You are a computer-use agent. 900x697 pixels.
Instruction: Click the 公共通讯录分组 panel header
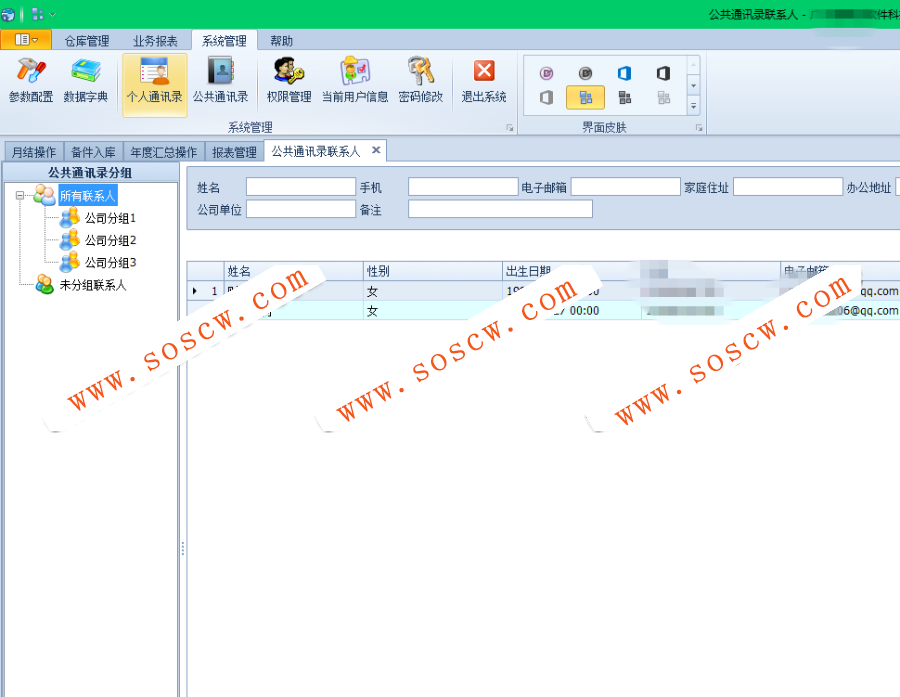[90, 172]
